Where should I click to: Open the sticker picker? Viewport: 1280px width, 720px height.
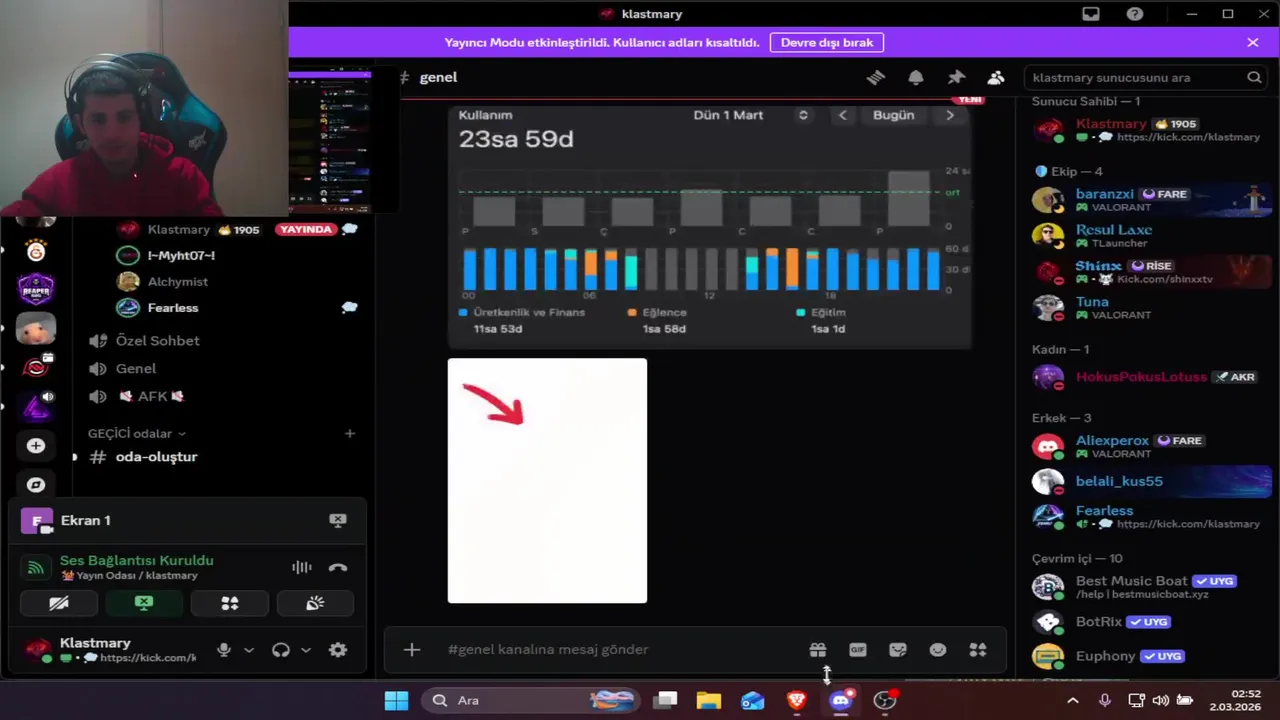pos(898,650)
